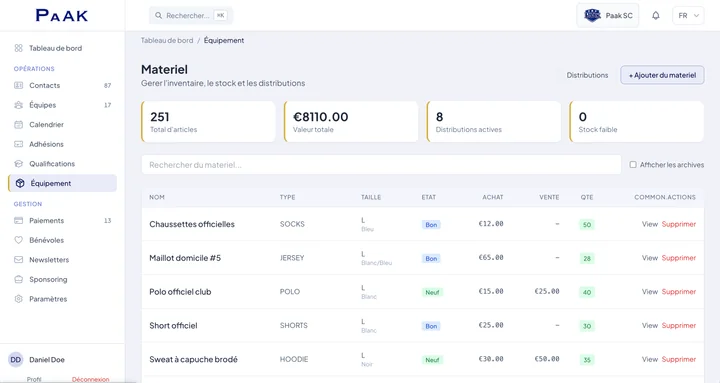View the Maillot domicile #5 item

[x=650, y=258]
